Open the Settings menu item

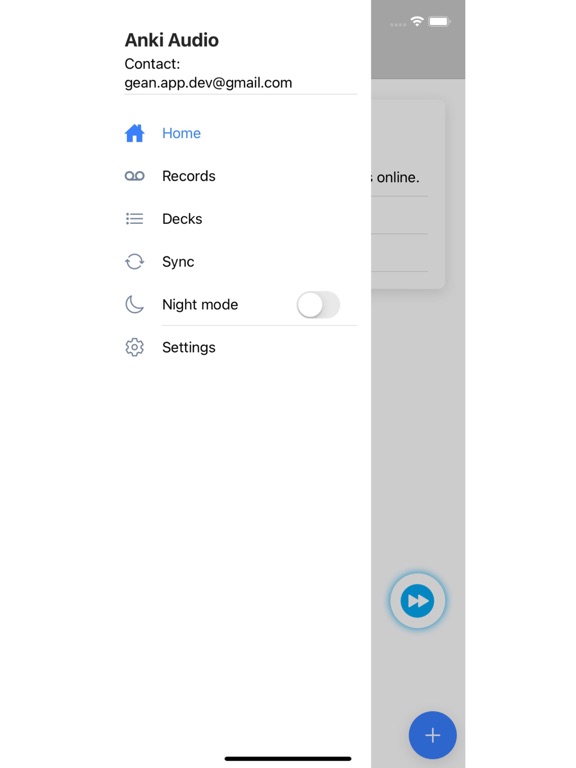(x=240, y=347)
